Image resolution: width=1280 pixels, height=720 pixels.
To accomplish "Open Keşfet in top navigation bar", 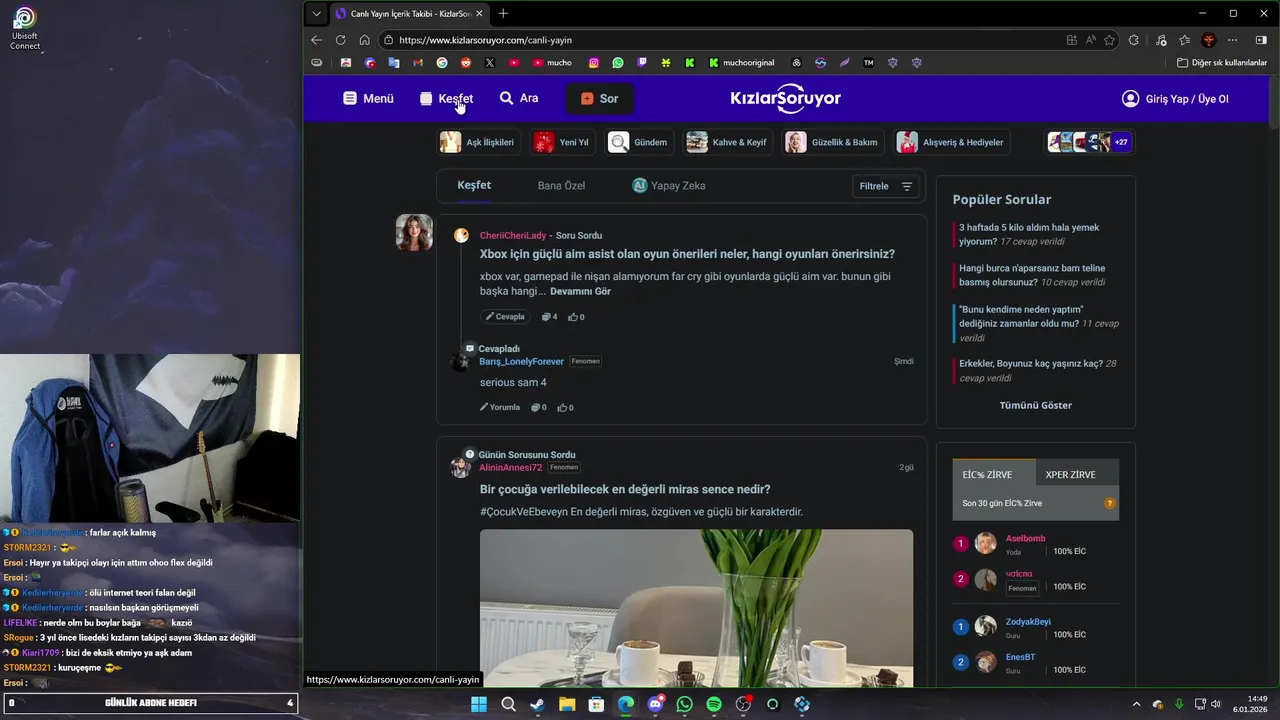I will pyautogui.click(x=446, y=99).
